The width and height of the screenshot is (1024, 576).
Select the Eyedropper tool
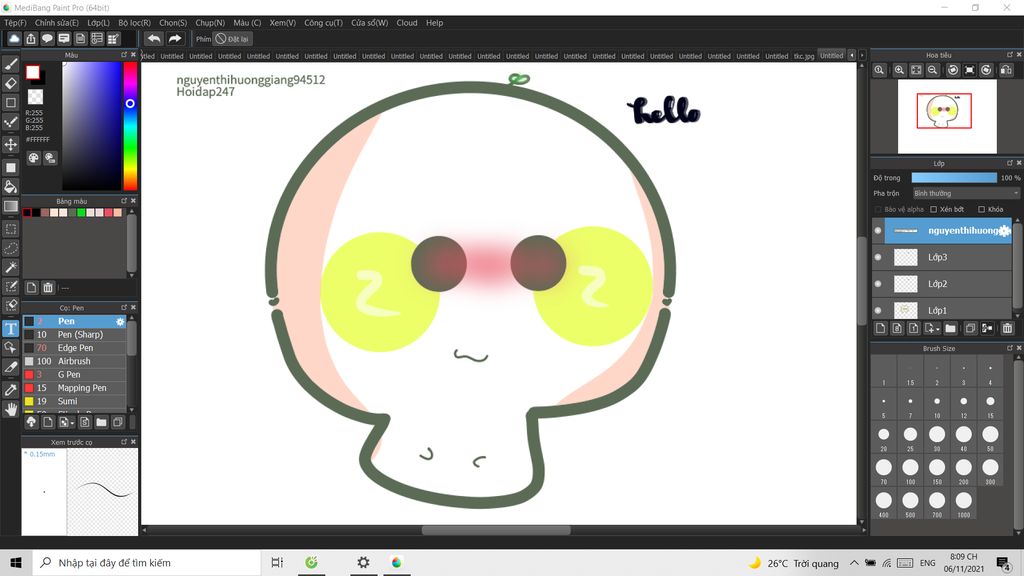click(10, 390)
